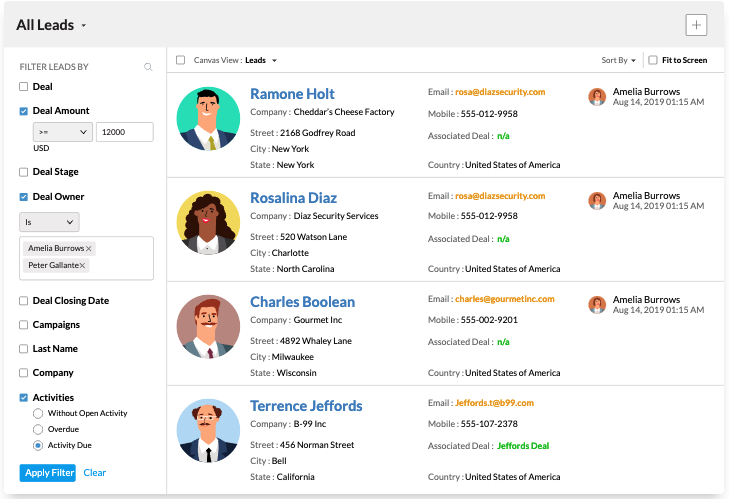The image size is (729, 499).
Task: Open Ramone Holt's profile avatar
Action: [208, 119]
